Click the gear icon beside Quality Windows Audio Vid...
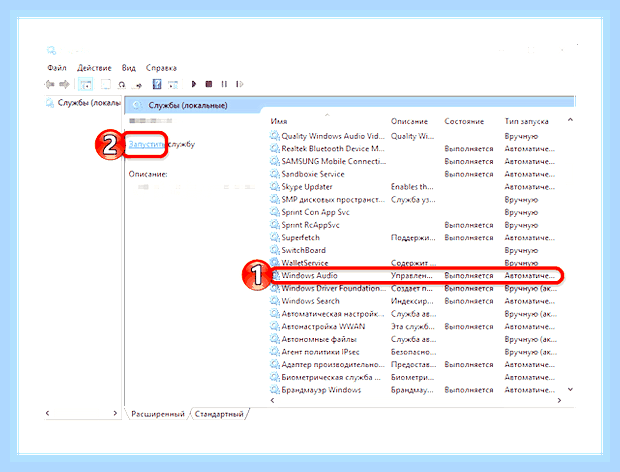This screenshot has width=620, height=472. (274, 136)
